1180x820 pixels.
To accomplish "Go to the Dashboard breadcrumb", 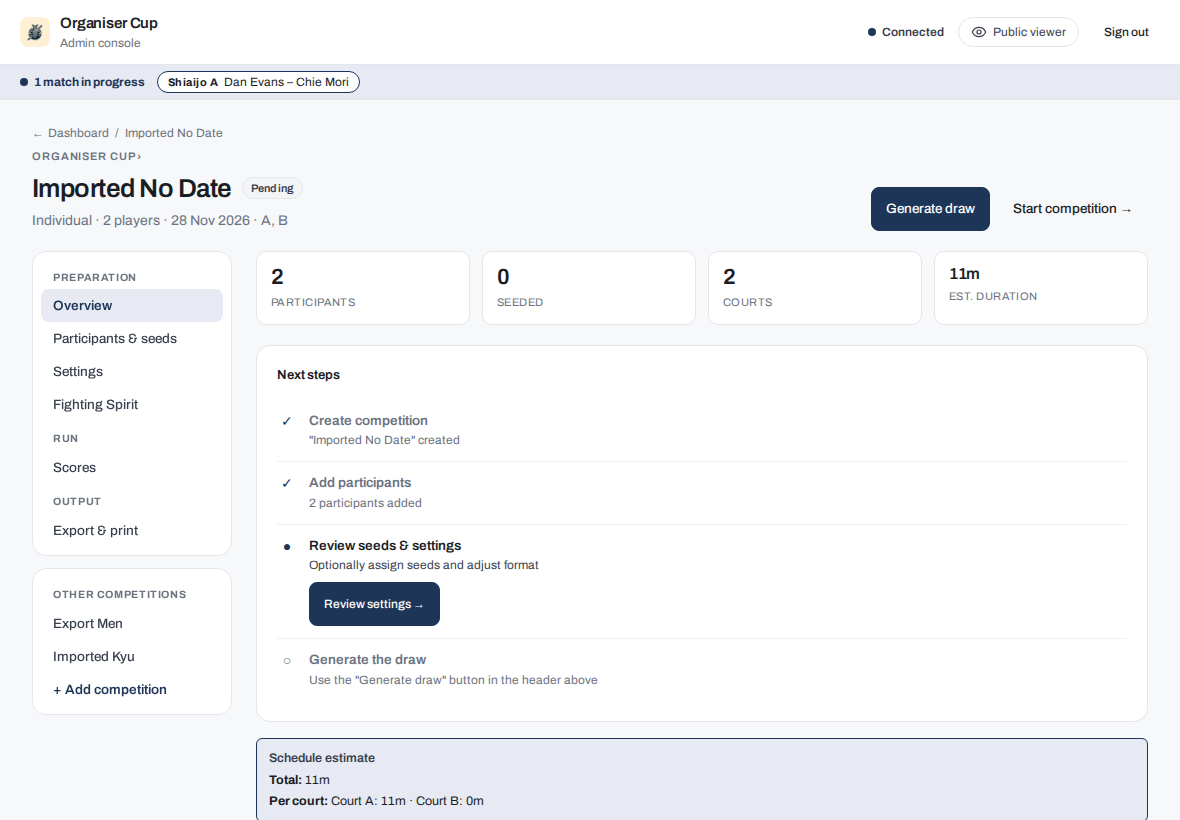I will point(78,133).
